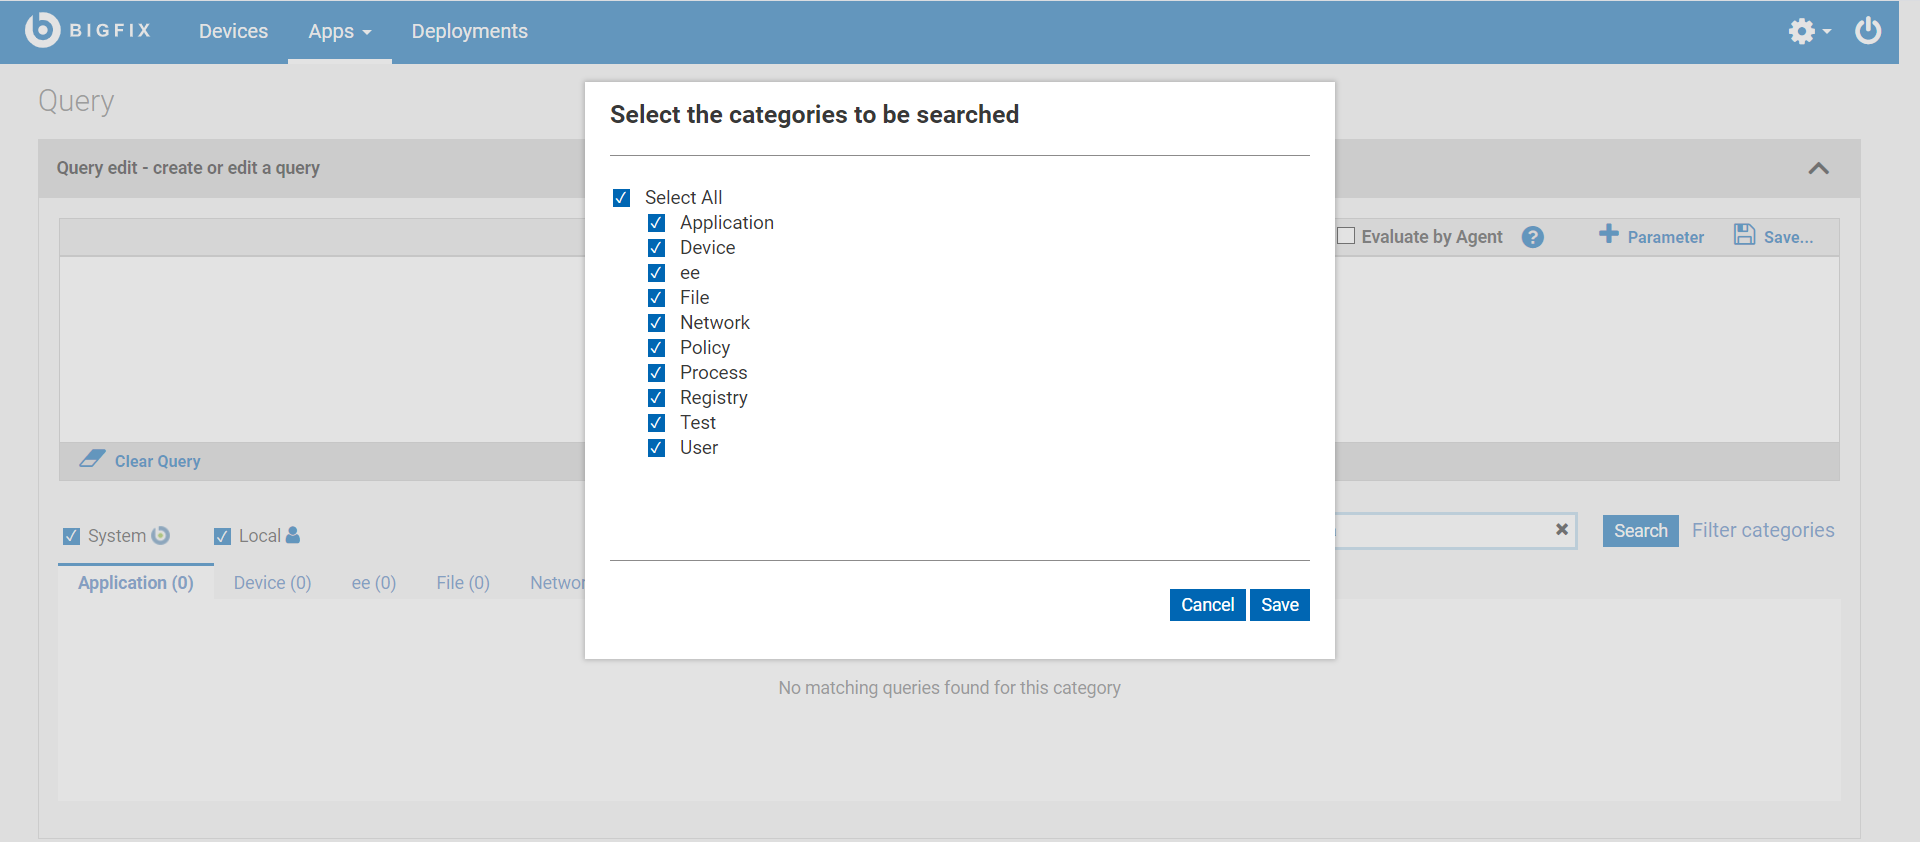The image size is (1920, 842).
Task: Switch to the Device (0) tab
Action: point(272,583)
